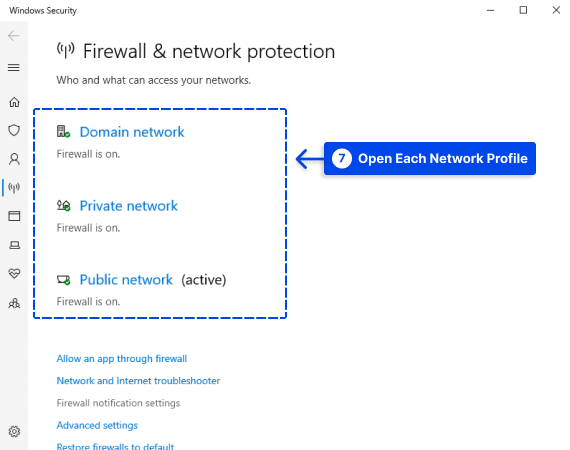This screenshot has width=570, height=450.
Task: Click the back arrow button
Action: tap(13, 36)
